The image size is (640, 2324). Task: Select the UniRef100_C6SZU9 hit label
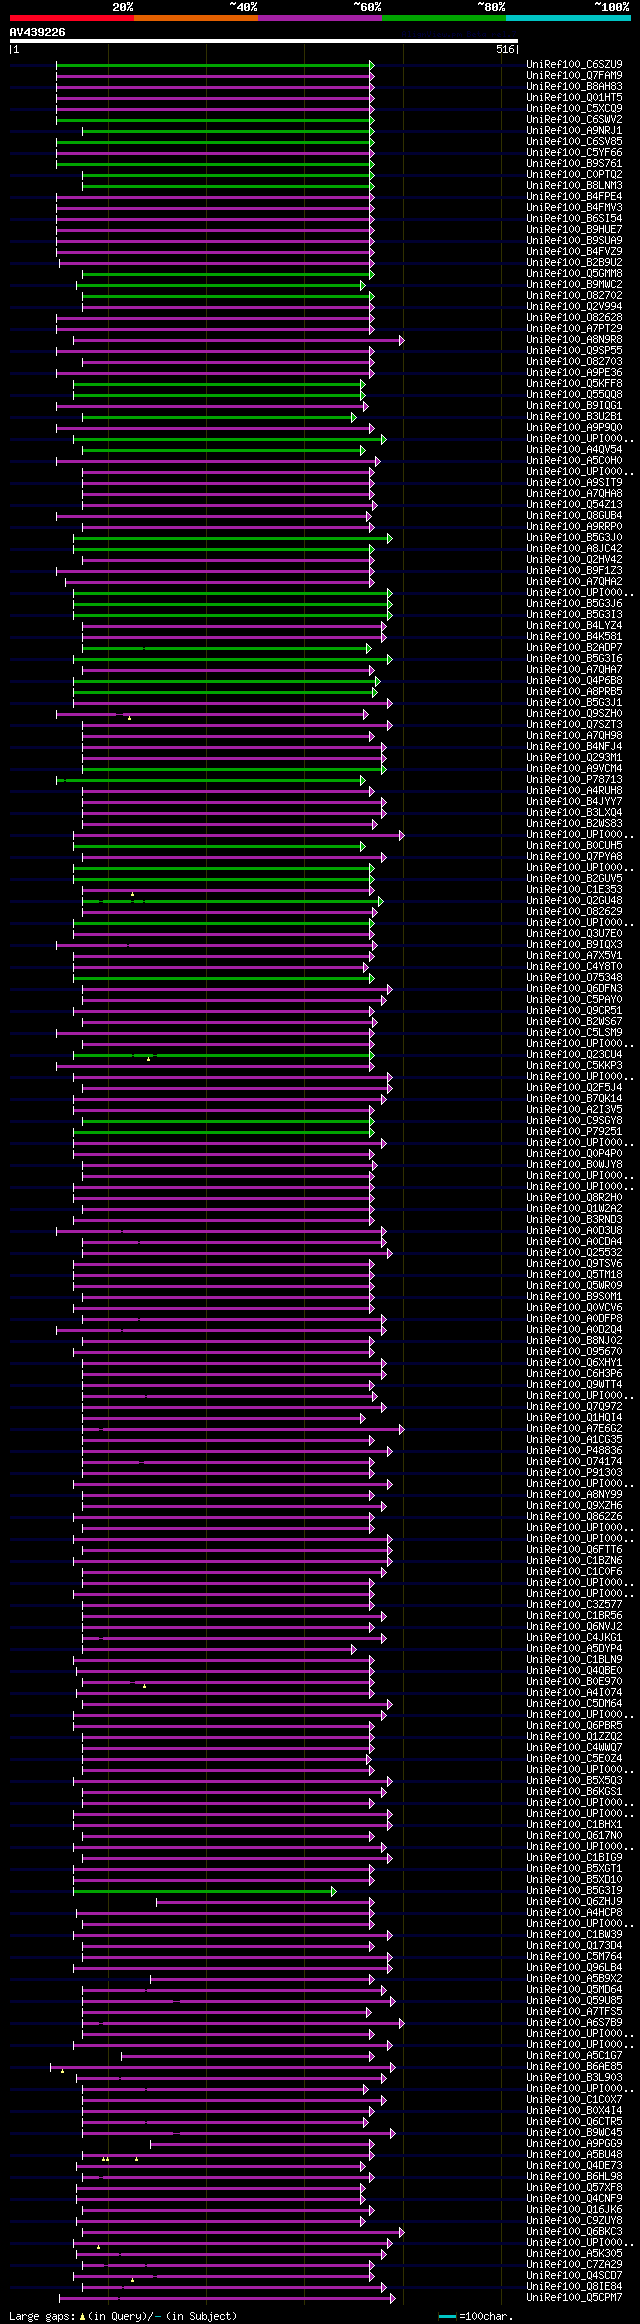pyautogui.click(x=574, y=65)
